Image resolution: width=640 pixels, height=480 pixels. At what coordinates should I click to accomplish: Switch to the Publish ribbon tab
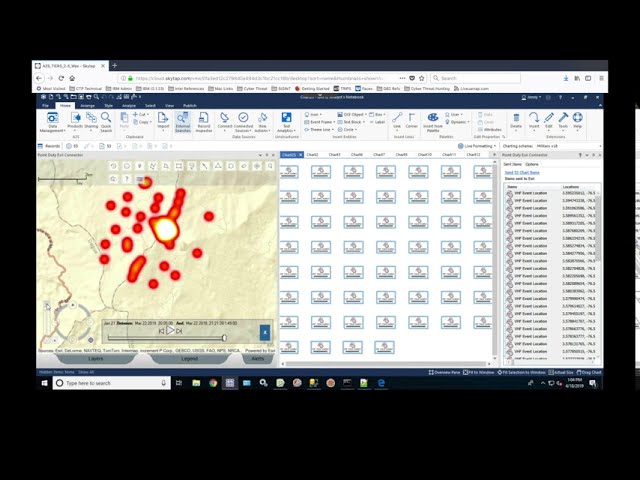point(190,105)
